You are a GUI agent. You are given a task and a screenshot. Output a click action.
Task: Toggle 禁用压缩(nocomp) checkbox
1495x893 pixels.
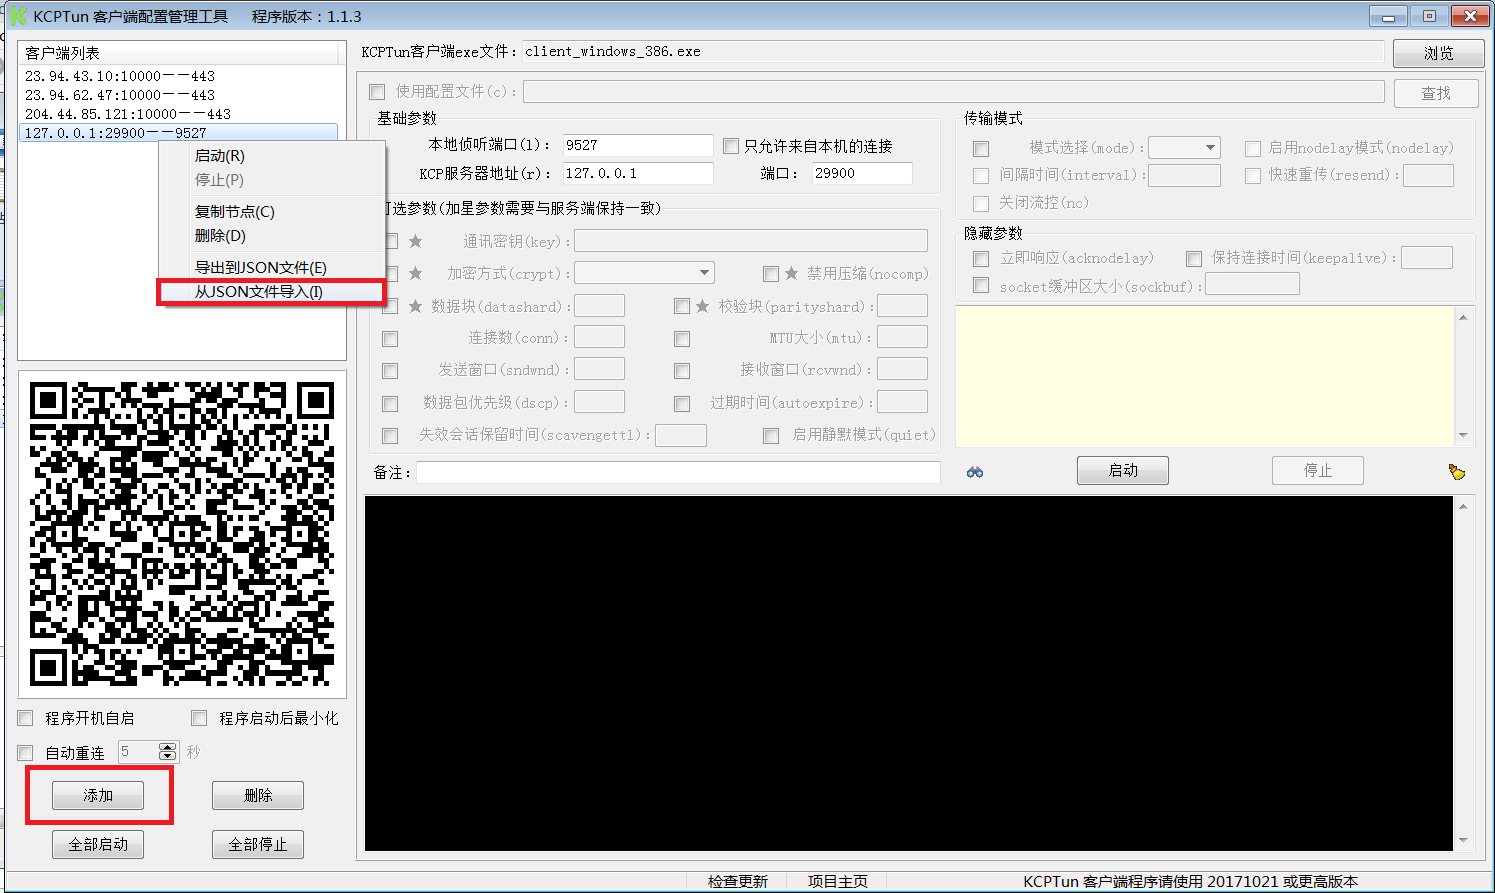pos(771,274)
